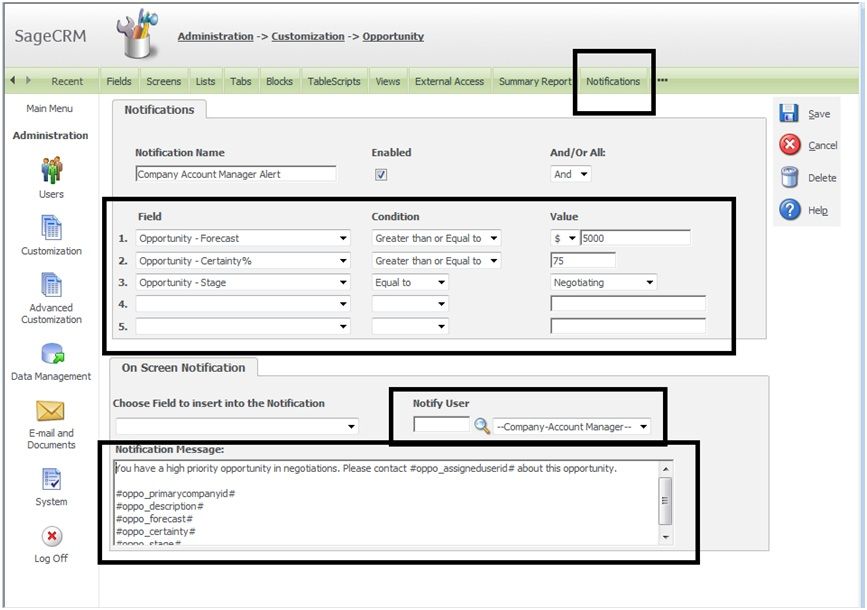The width and height of the screenshot is (867, 610).
Task: Switch to the Fields tab
Action: click(x=119, y=81)
